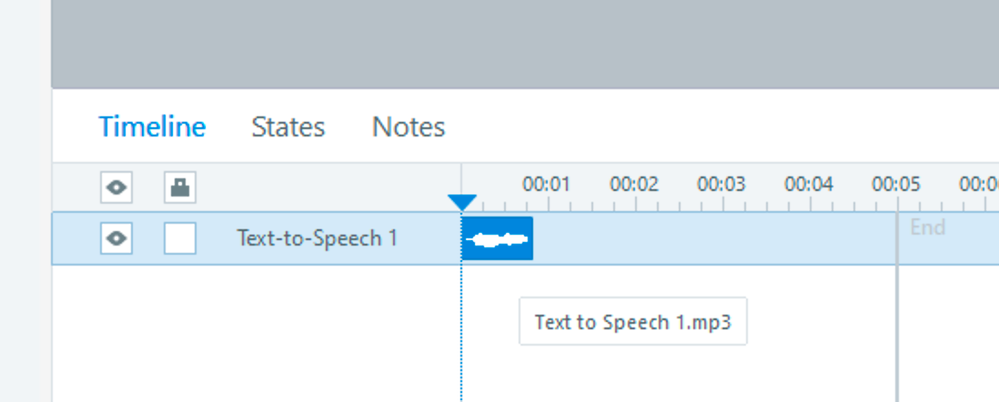Click the 00:05 mark on the ruler
Image resolution: width=999 pixels, height=402 pixels.
pyautogui.click(x=896, y=185)
